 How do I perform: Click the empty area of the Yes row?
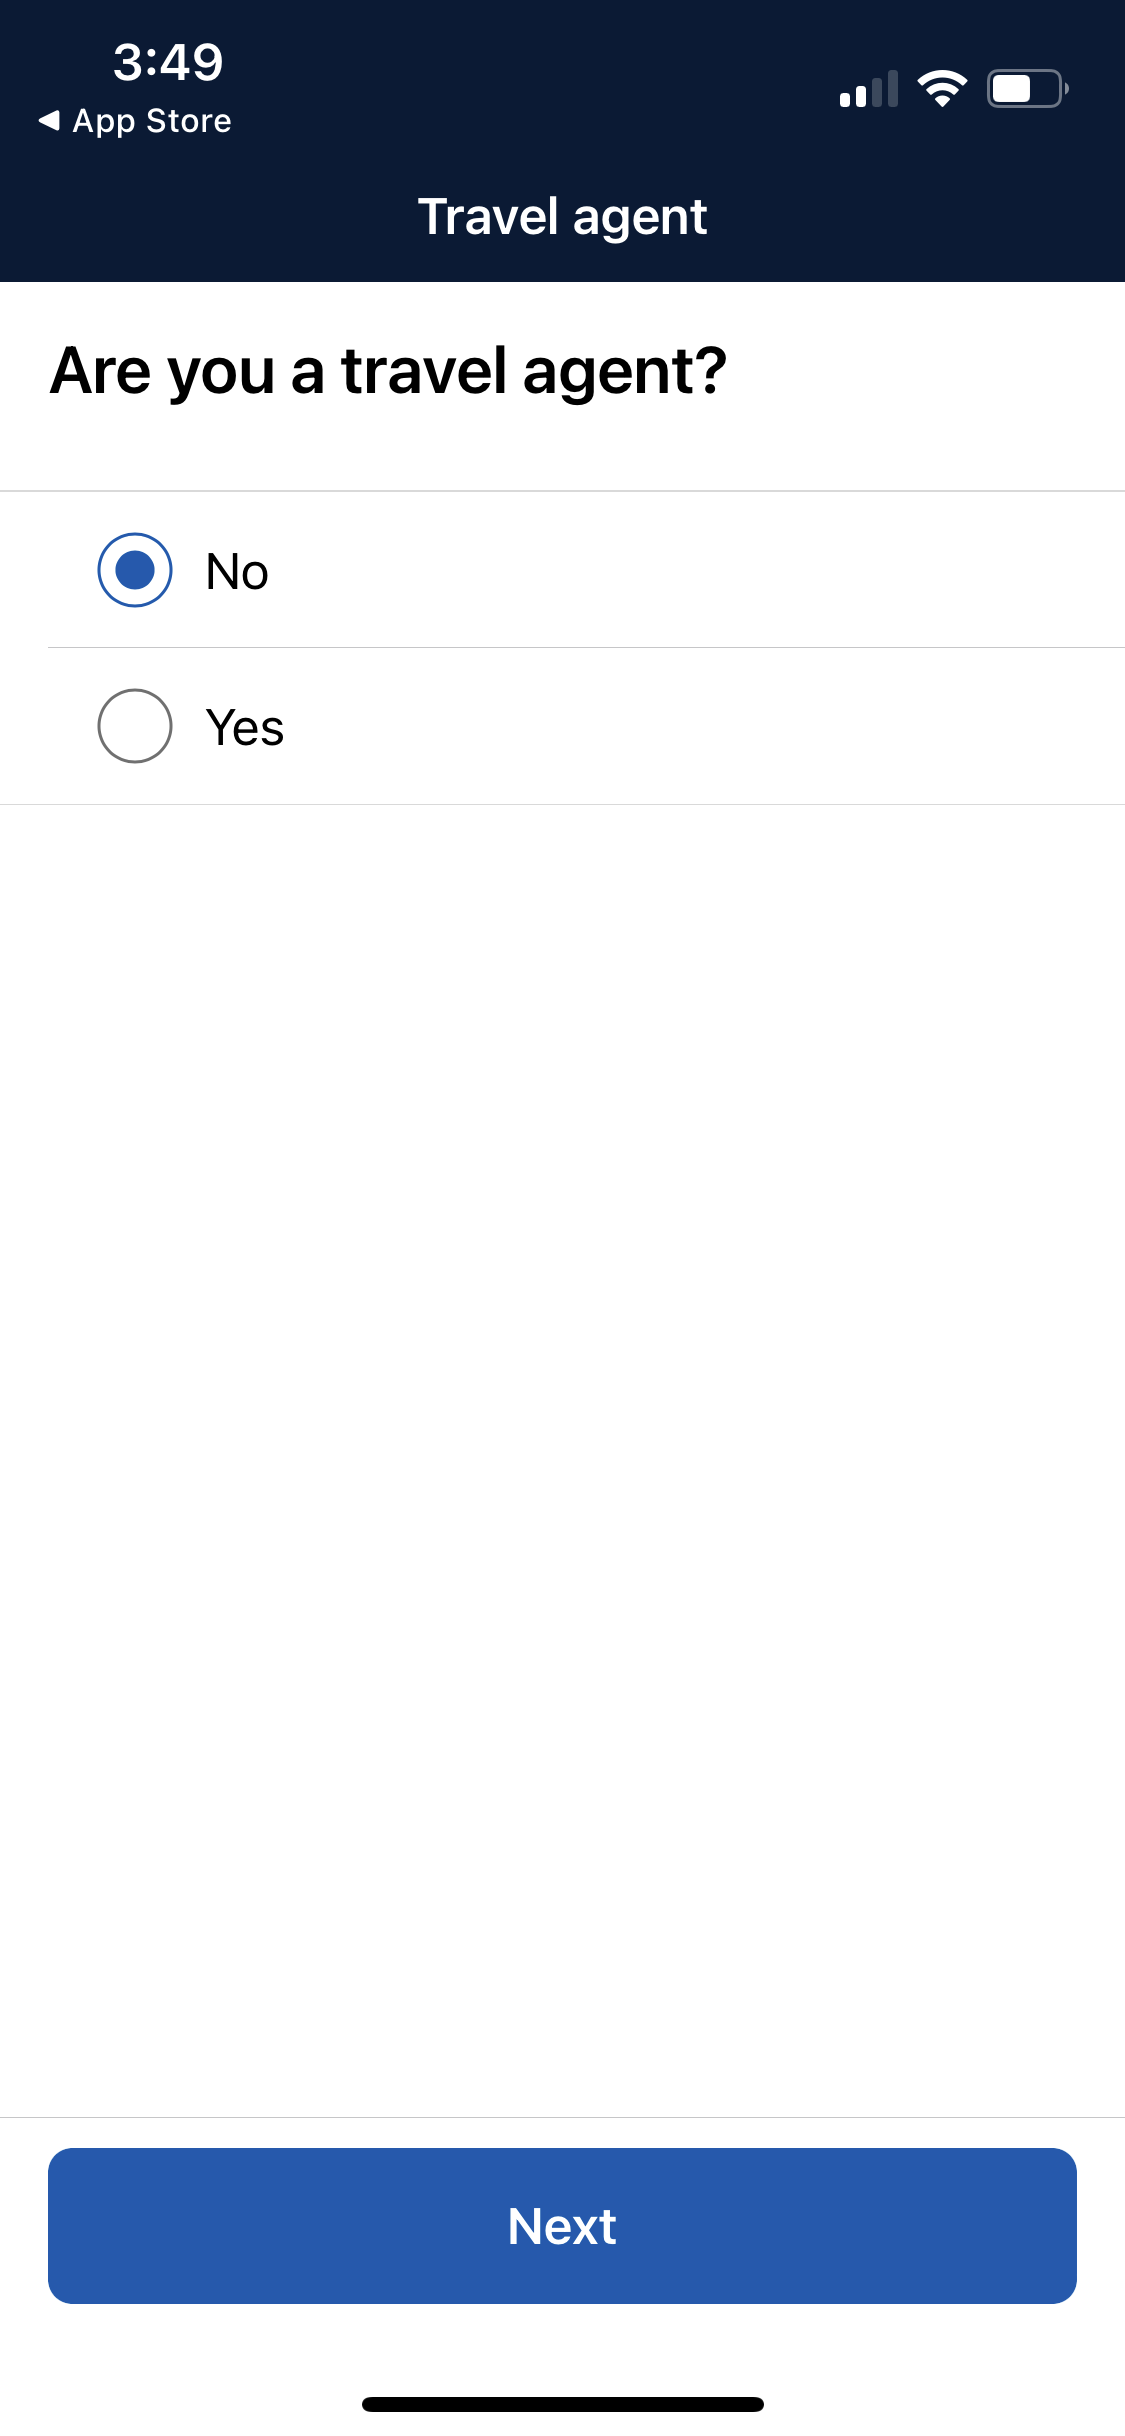(700, 726)
